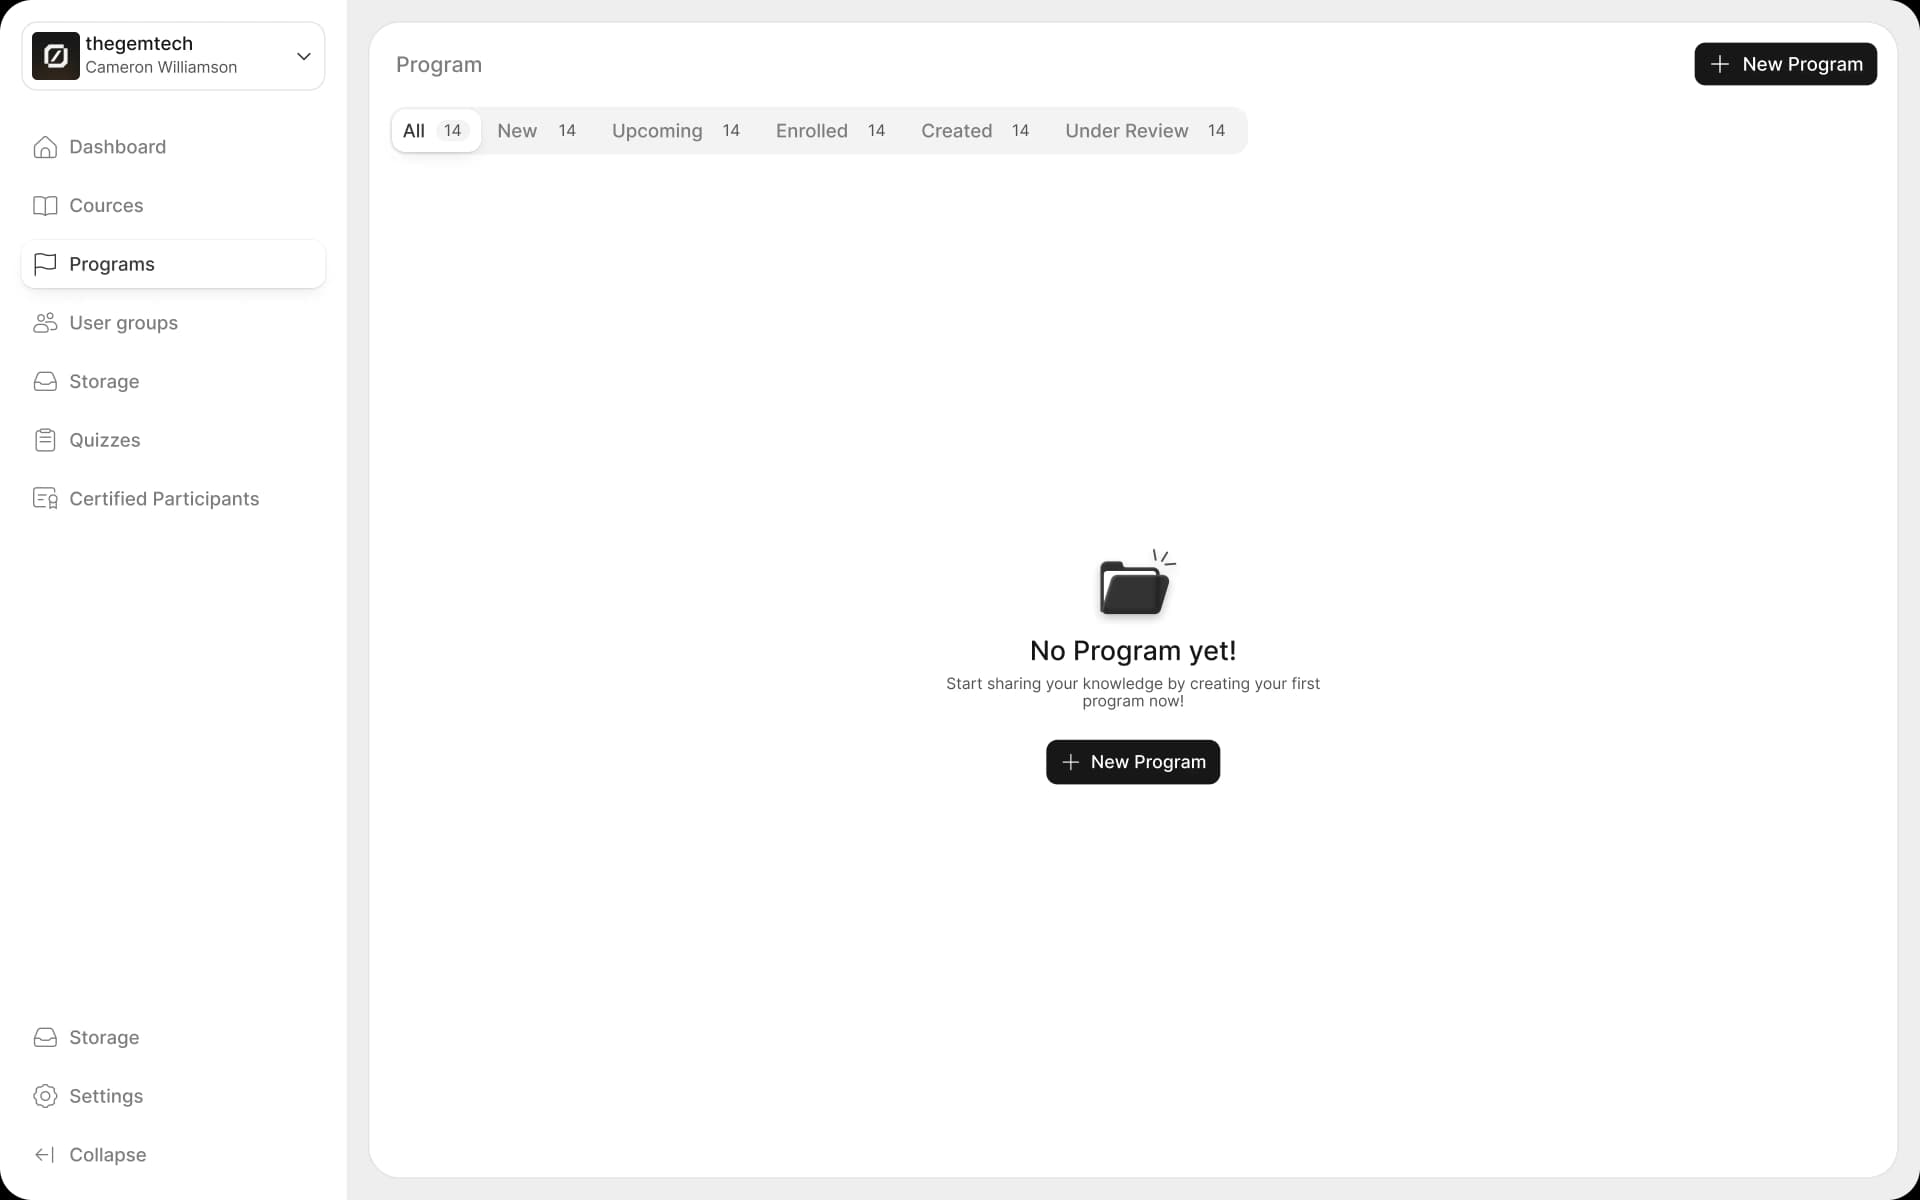Click the top-right New Program button
Image resolution: width=1920 pixels, height=1200 pixels.
click(1785, 64)
